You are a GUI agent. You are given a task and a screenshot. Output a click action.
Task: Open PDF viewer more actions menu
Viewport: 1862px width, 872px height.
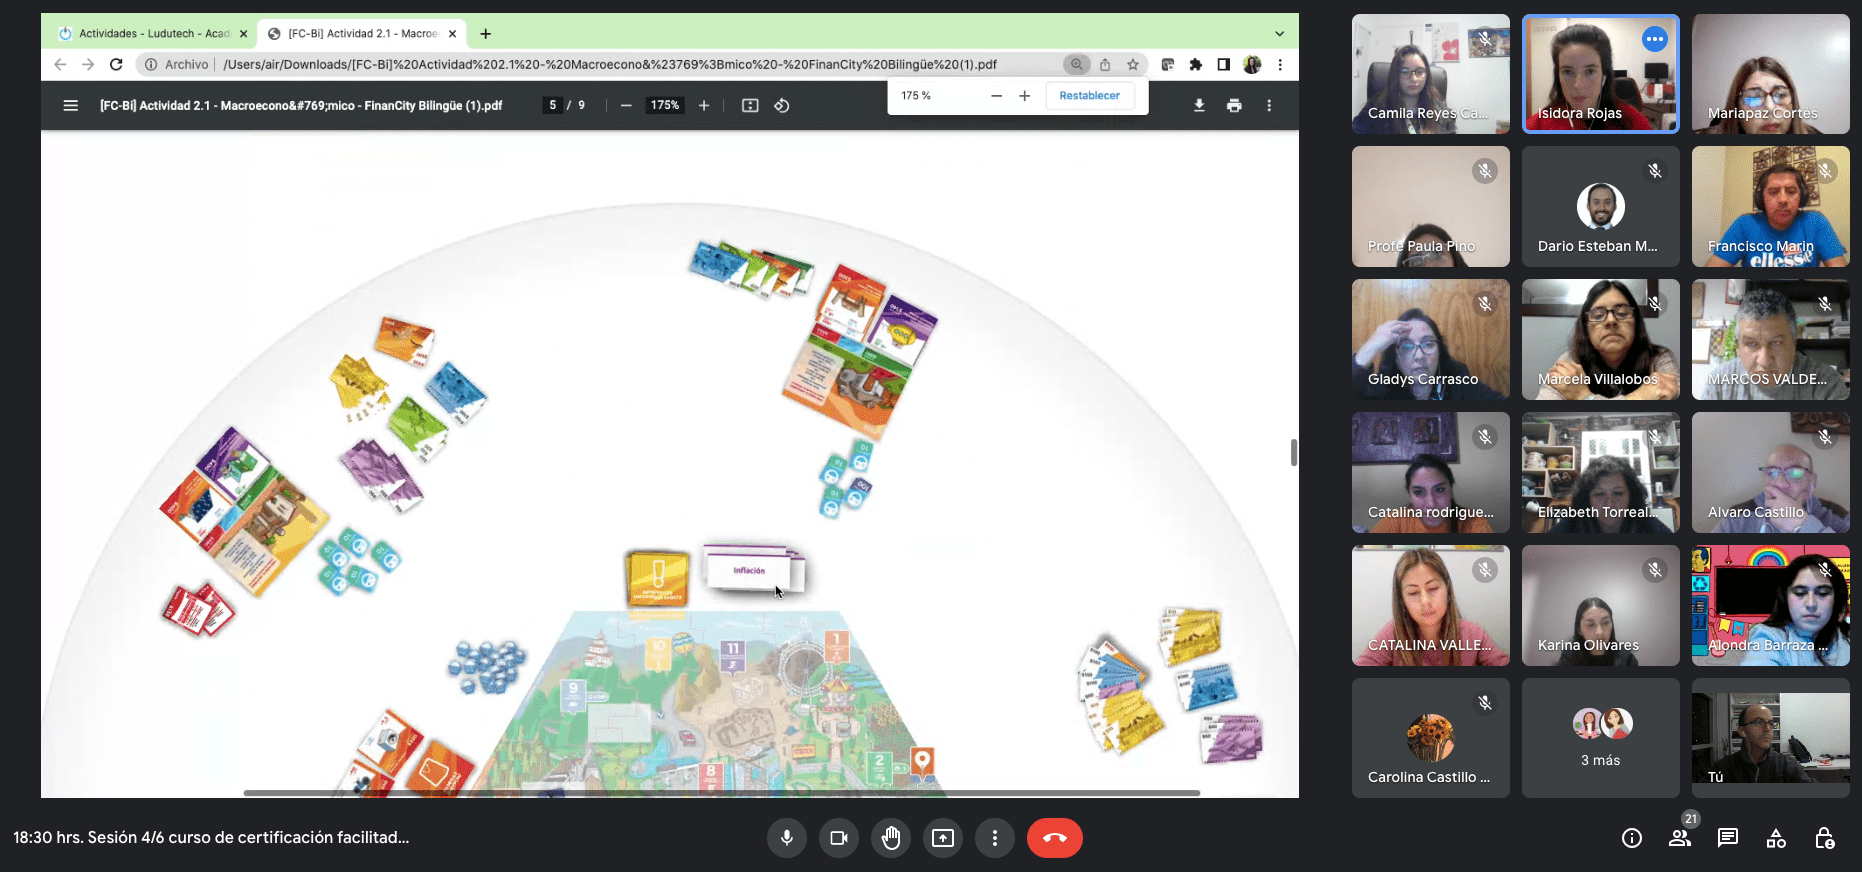pos(1269,105)
